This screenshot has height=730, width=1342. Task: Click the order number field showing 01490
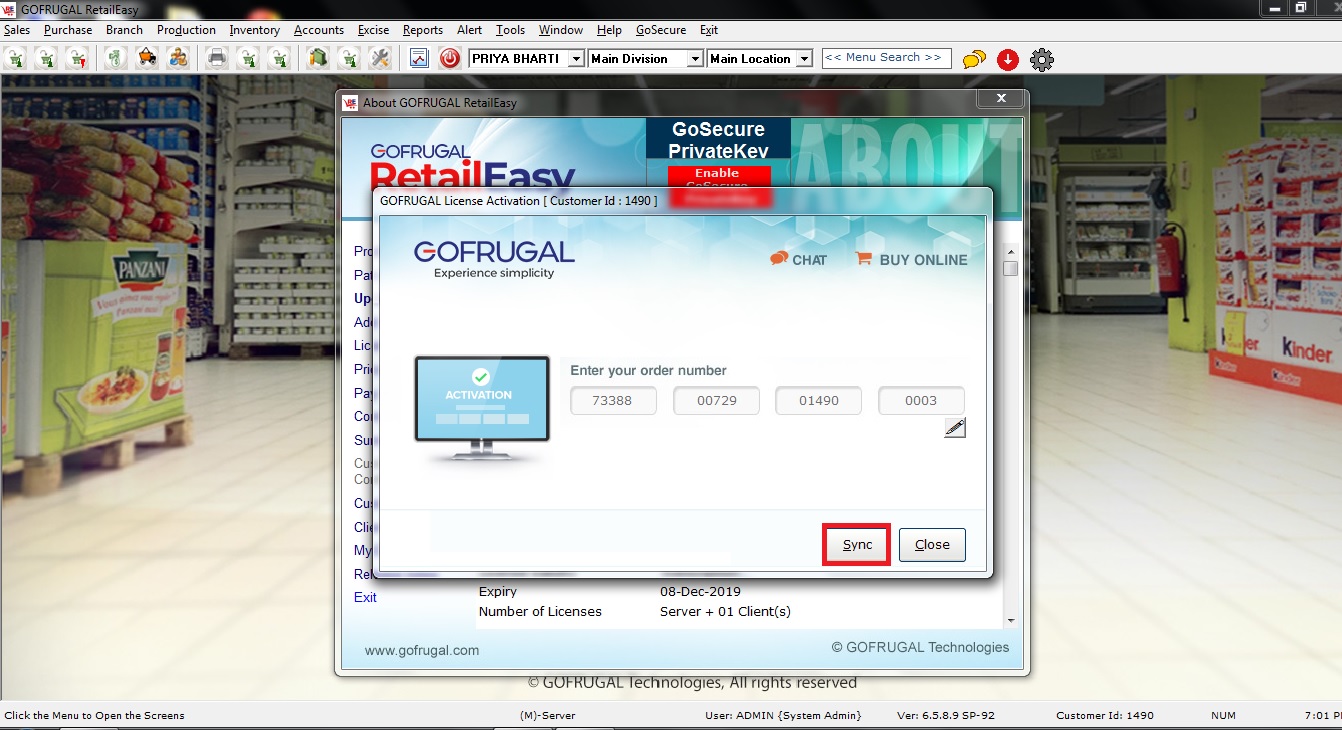[x=819, y=401]
